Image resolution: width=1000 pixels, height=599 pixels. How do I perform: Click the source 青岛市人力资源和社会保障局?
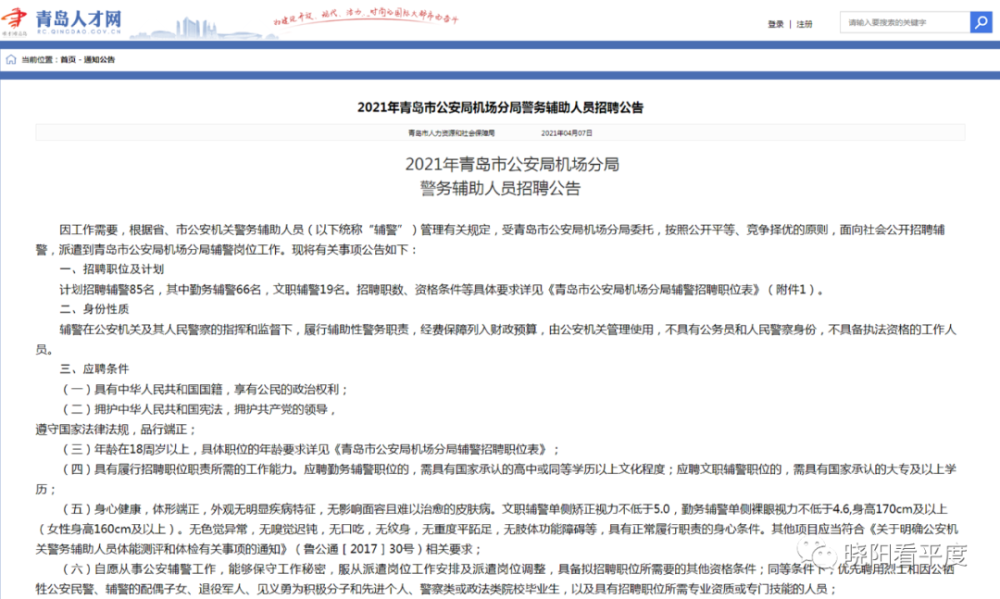coord(452,133)
